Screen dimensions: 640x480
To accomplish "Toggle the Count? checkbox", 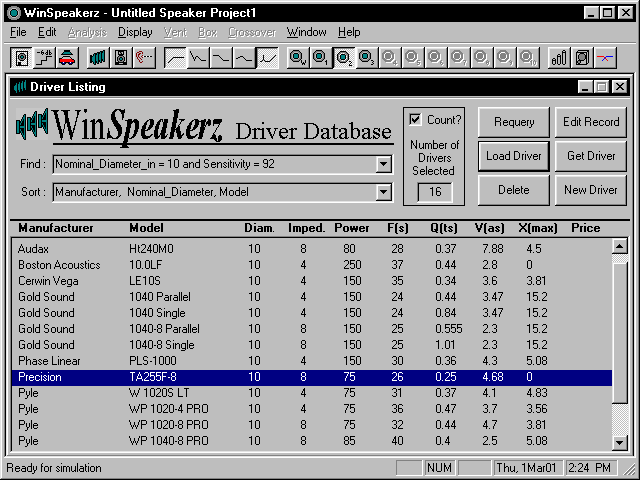I will point(415,120).
